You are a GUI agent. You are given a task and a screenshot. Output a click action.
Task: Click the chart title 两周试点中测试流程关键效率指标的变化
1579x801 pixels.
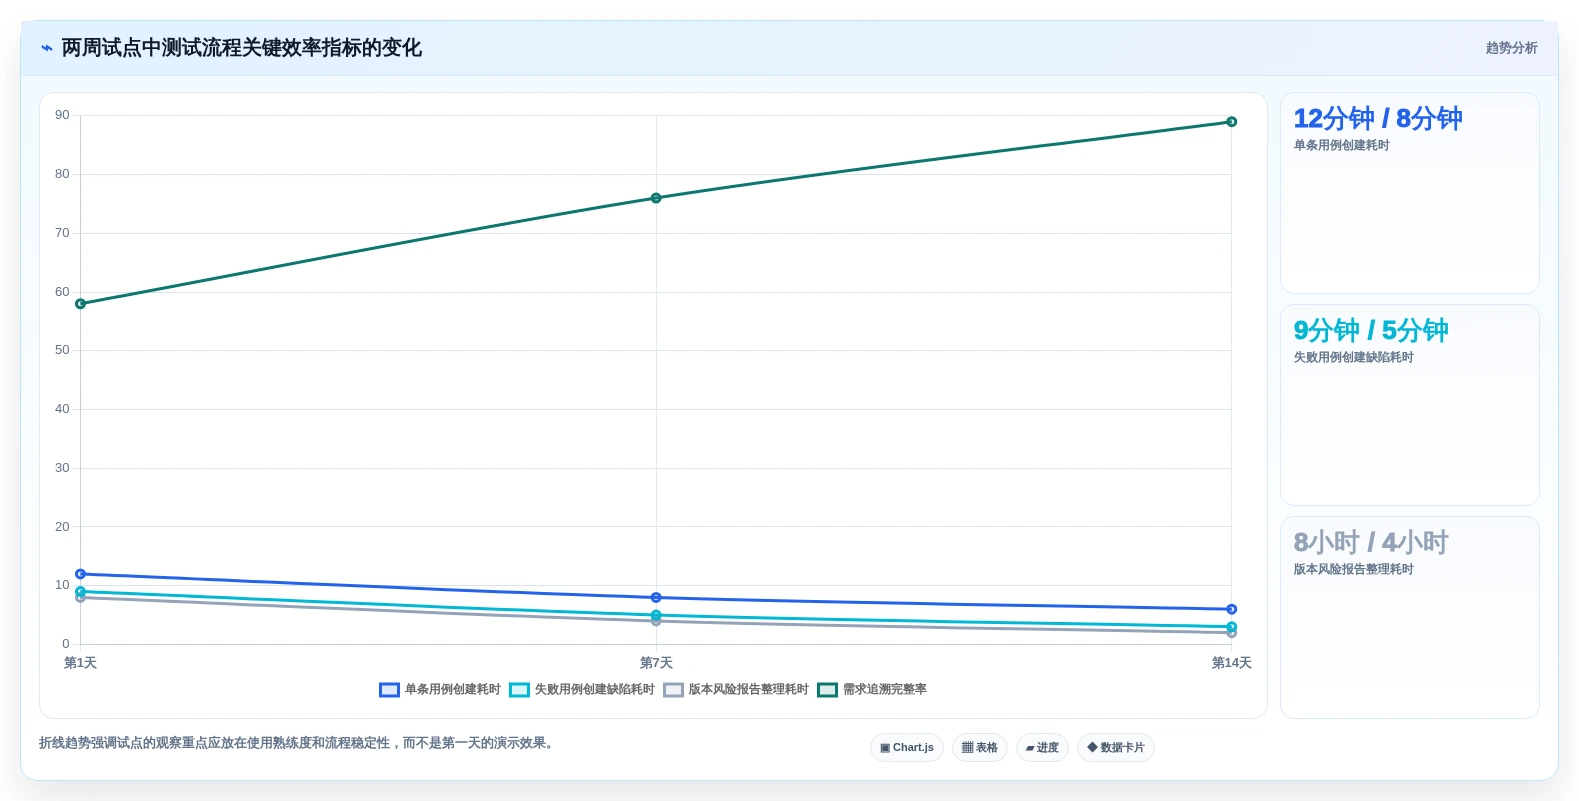[x=242, y=48]
